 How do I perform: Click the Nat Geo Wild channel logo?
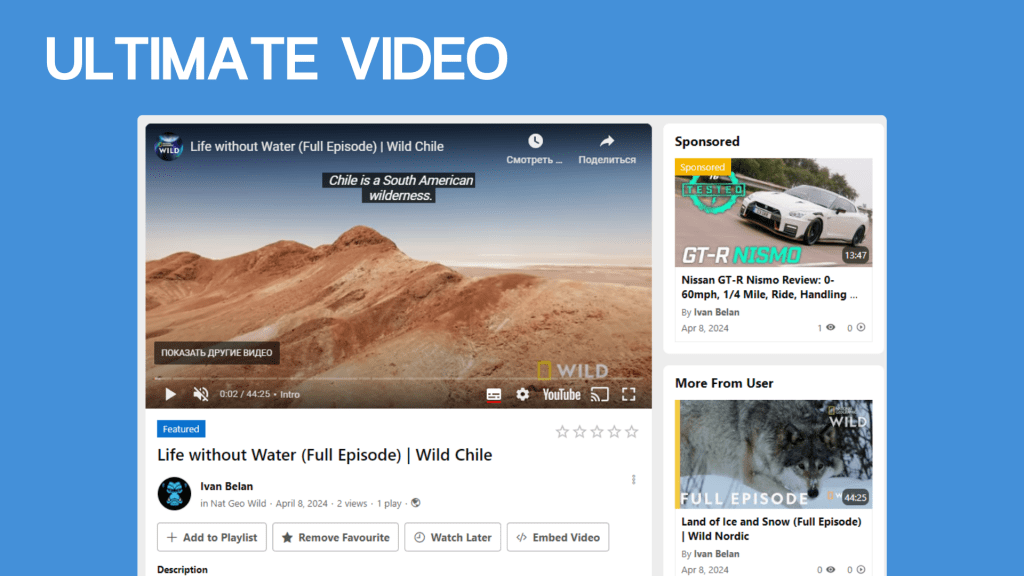168,146
